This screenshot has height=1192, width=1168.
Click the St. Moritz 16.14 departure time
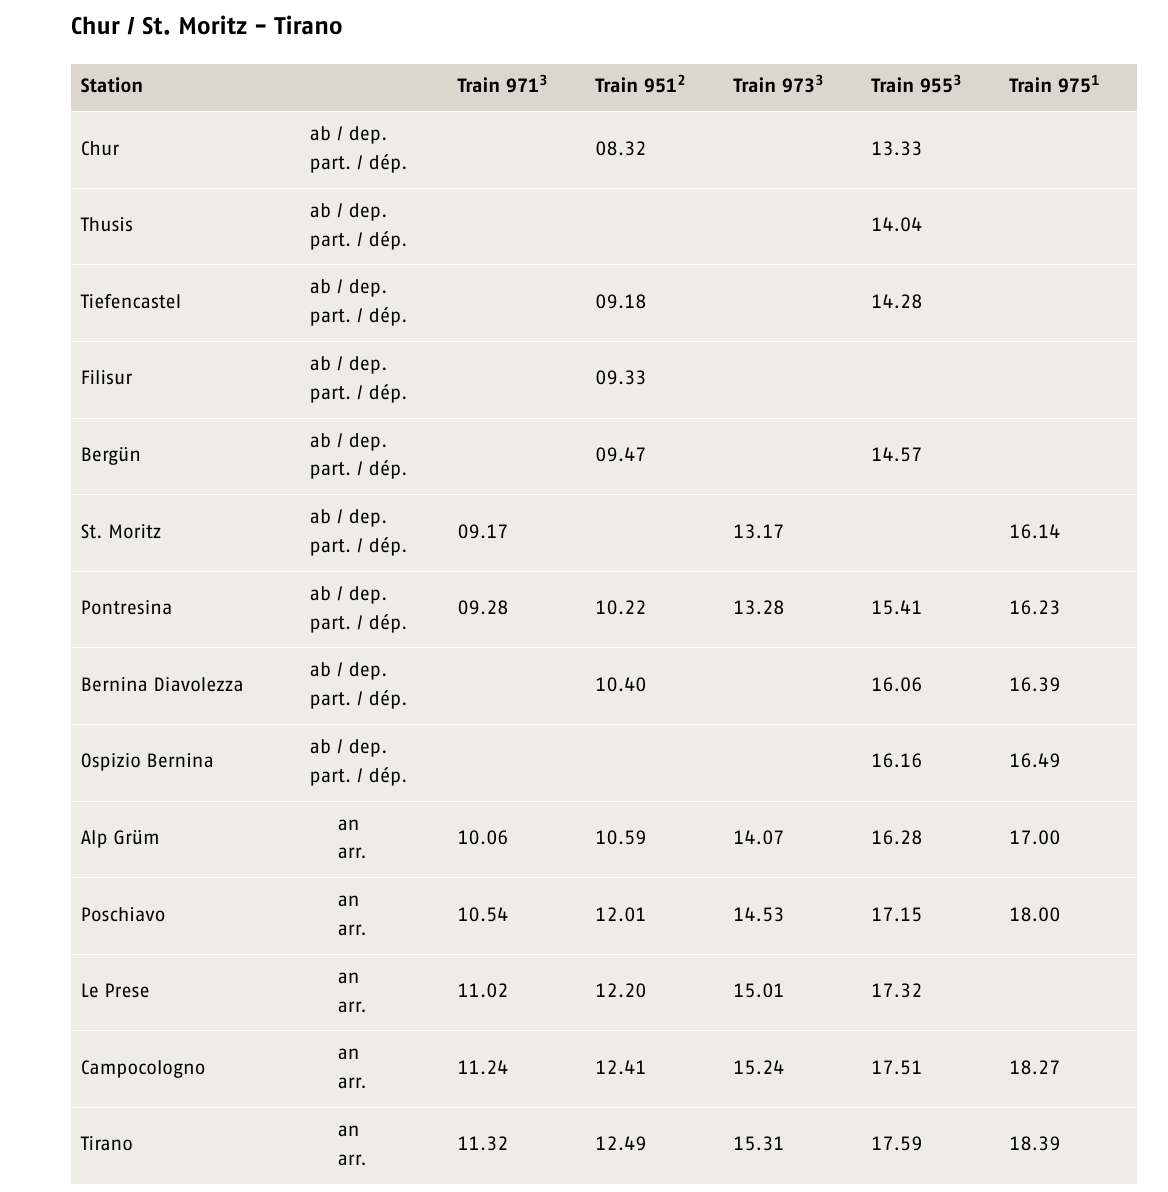coord(1034,531)
